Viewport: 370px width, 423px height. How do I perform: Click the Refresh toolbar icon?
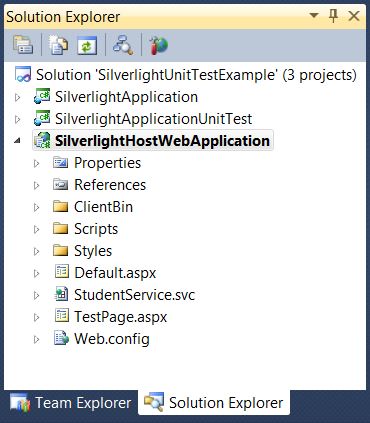87,45
